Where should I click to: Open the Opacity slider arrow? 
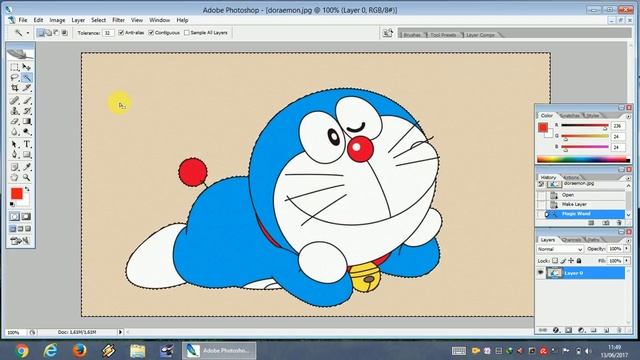627,249
